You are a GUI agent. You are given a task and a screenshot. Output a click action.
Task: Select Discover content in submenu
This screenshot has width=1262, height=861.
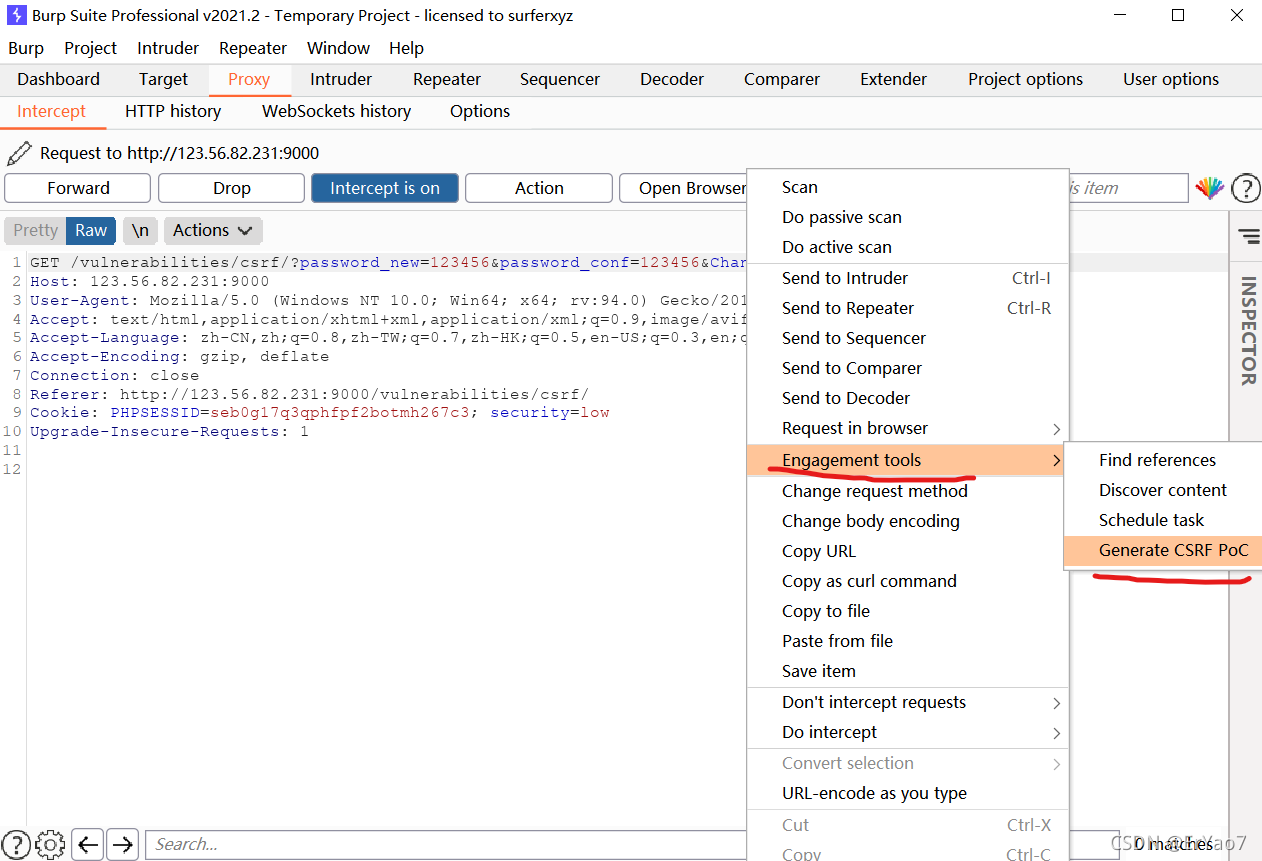point(1163,490)
